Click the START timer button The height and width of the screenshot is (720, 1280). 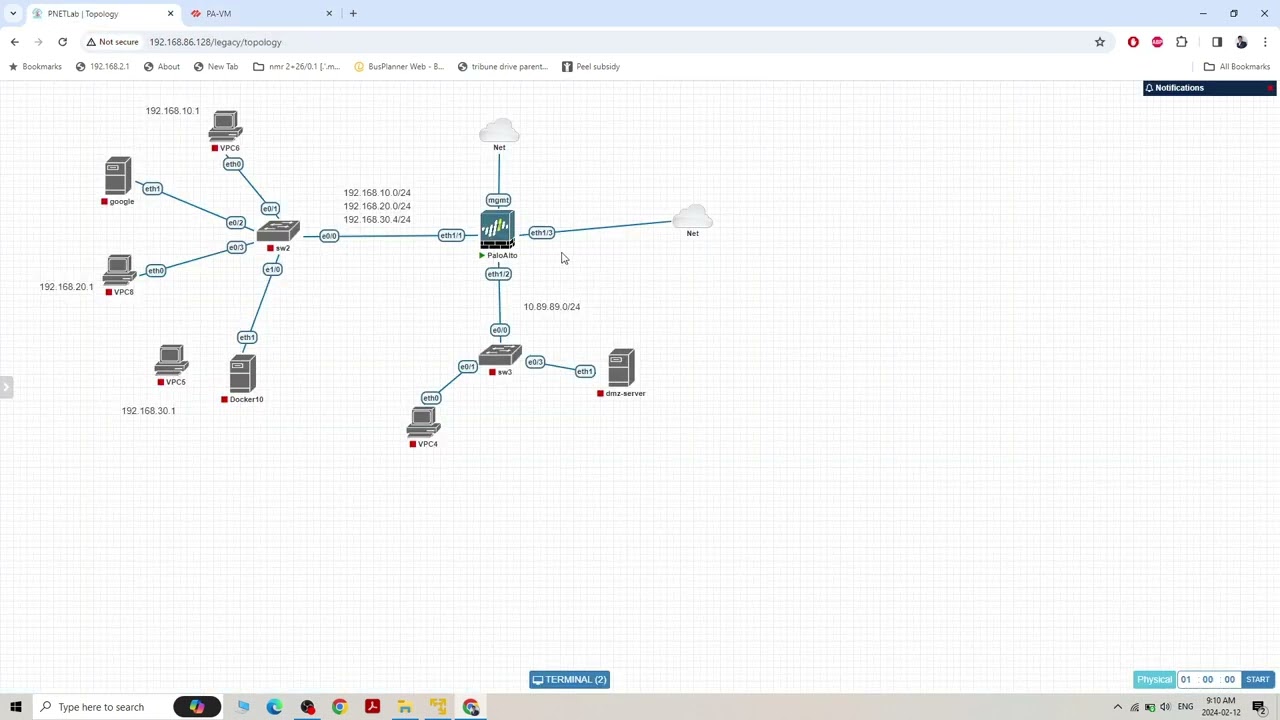1258,680
